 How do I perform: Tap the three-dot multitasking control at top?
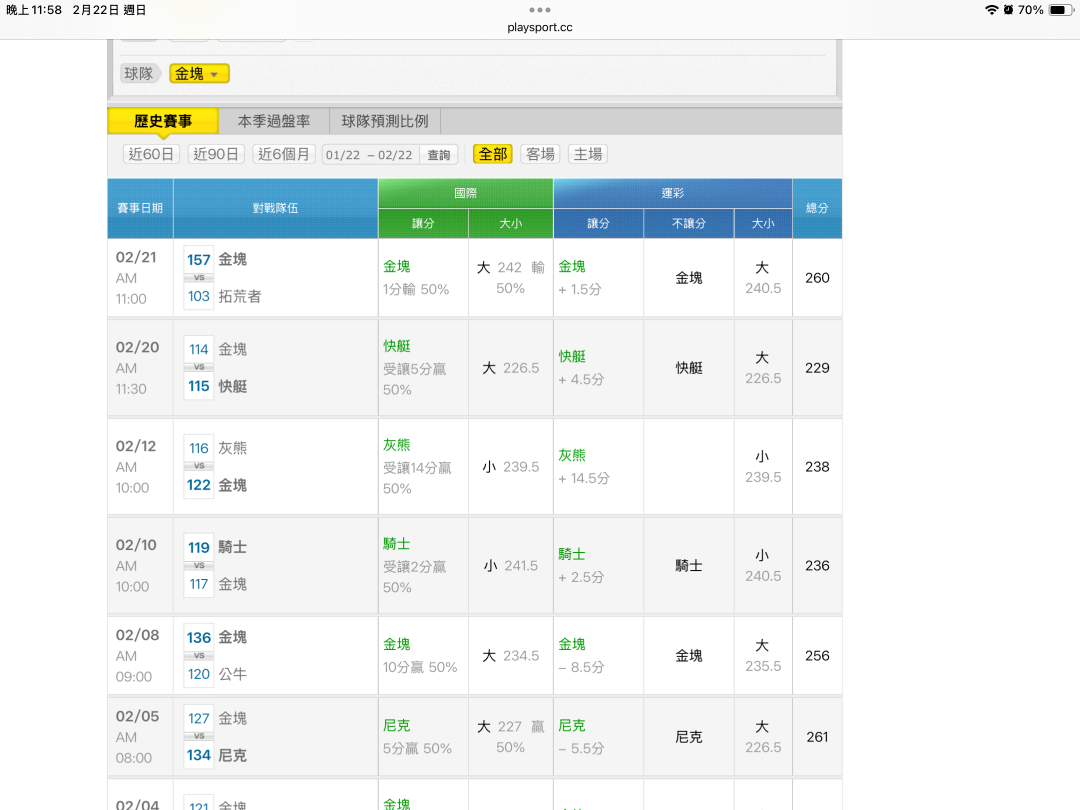pos(540,10)
